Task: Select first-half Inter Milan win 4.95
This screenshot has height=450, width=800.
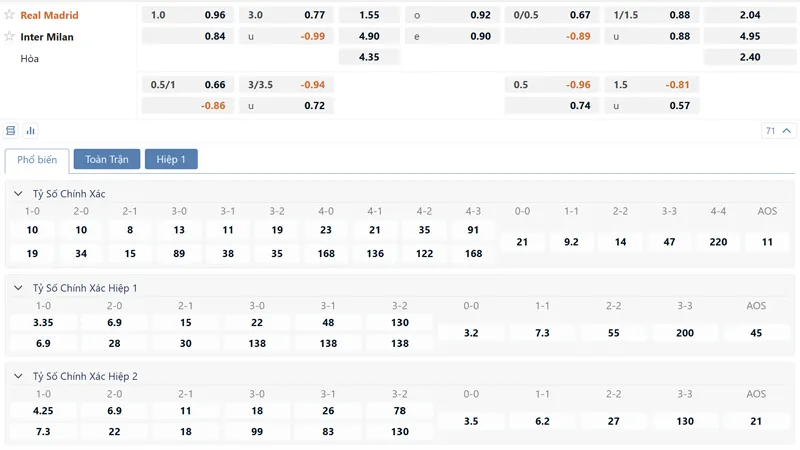Action: click(x=750, y=36)
